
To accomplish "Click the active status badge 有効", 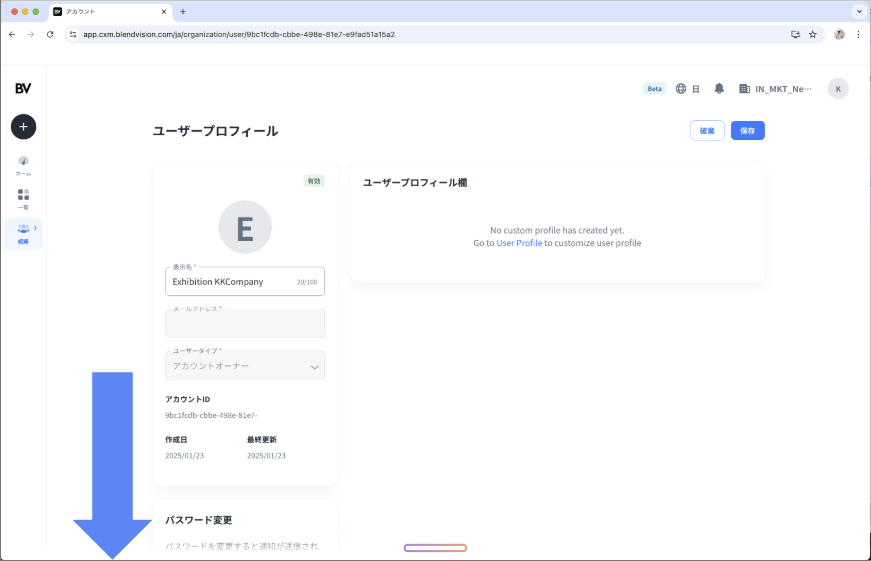I will pos(314,181).
